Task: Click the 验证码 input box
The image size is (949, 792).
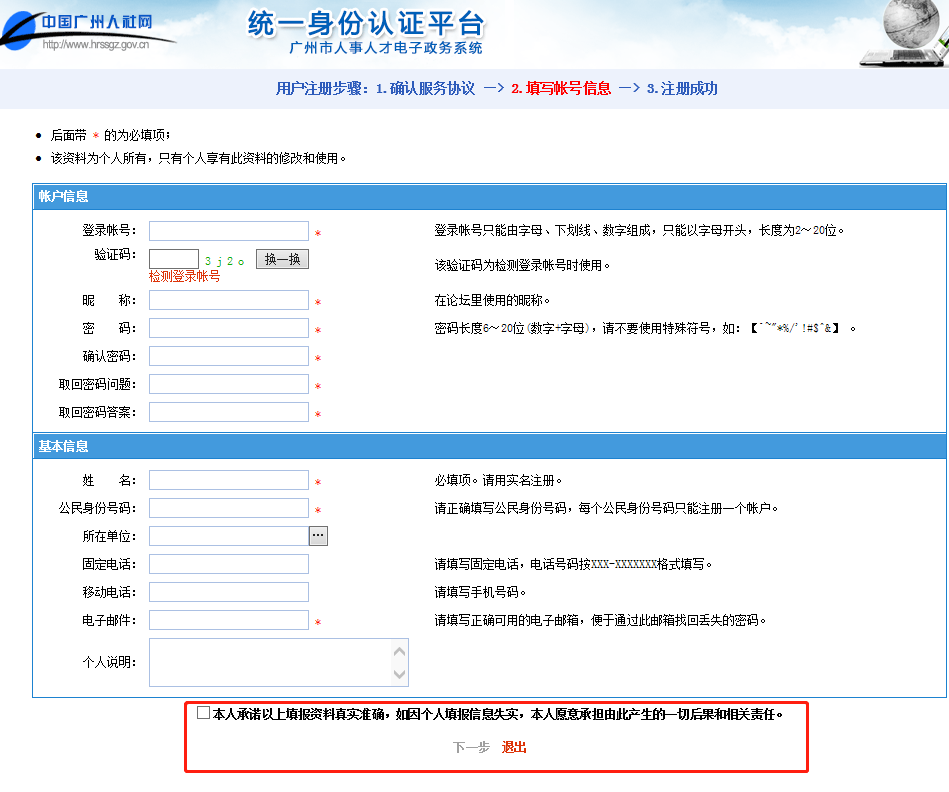Action: (173, 259)
